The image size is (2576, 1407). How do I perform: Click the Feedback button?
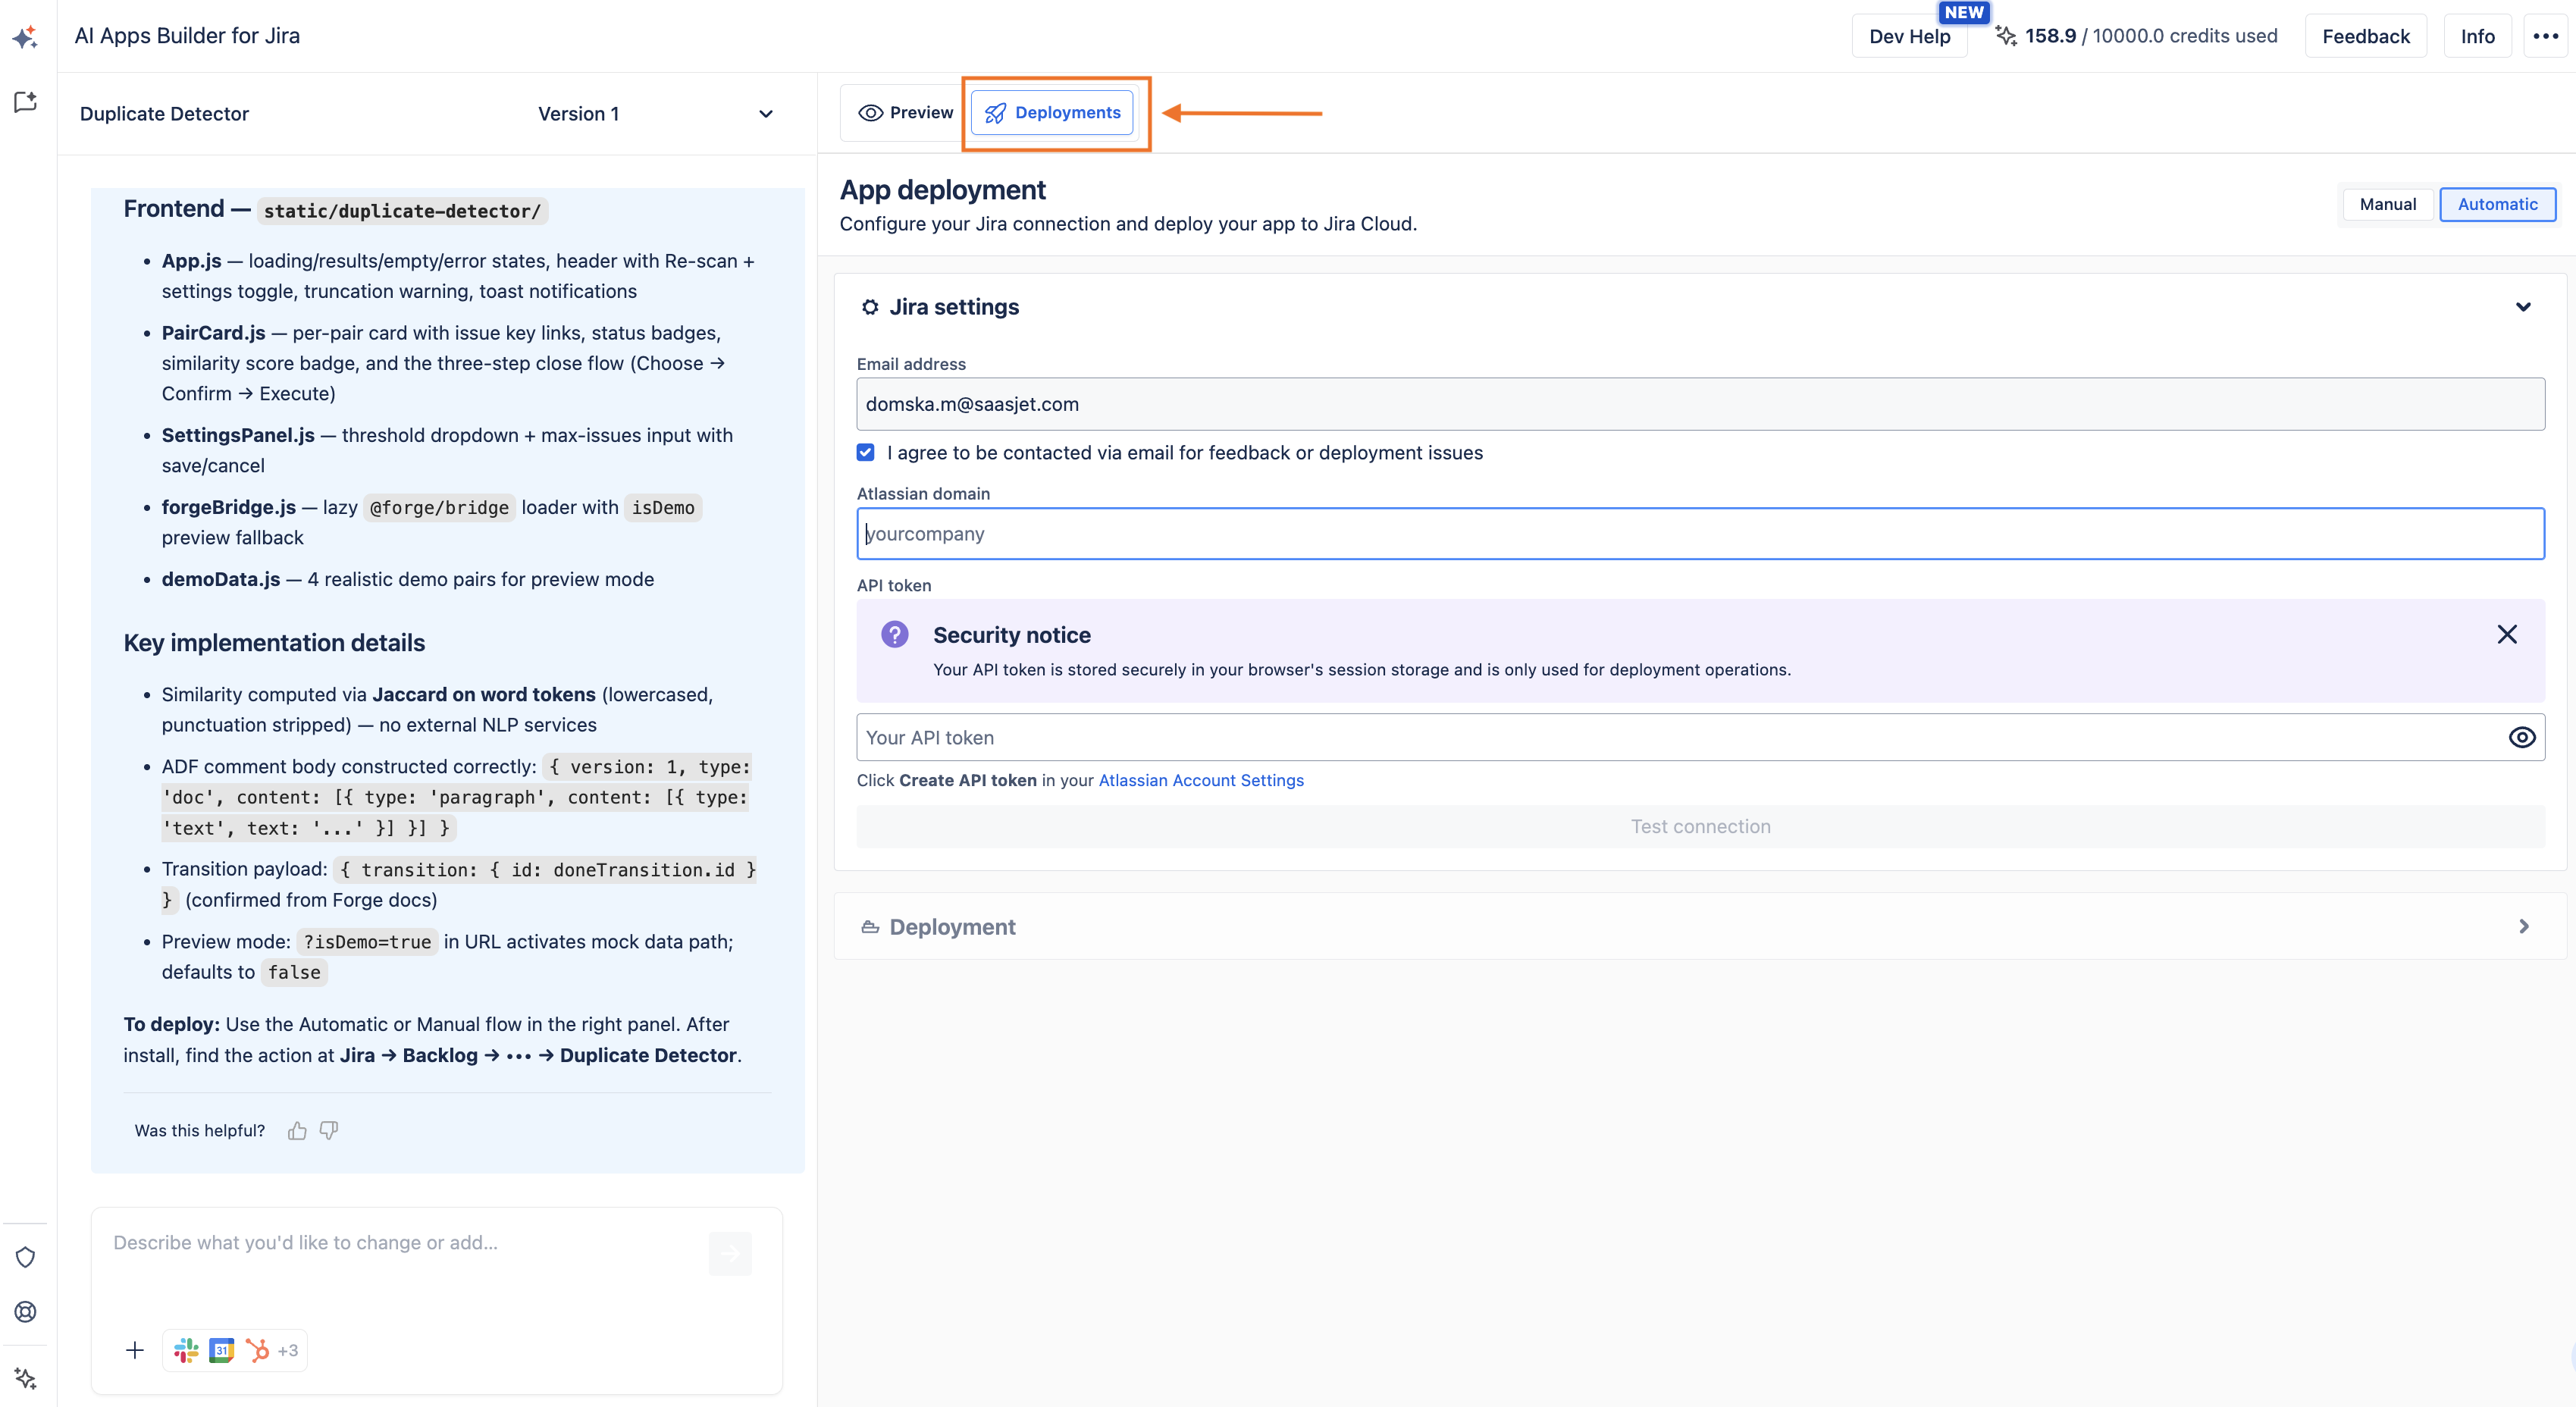(2365, 36)
